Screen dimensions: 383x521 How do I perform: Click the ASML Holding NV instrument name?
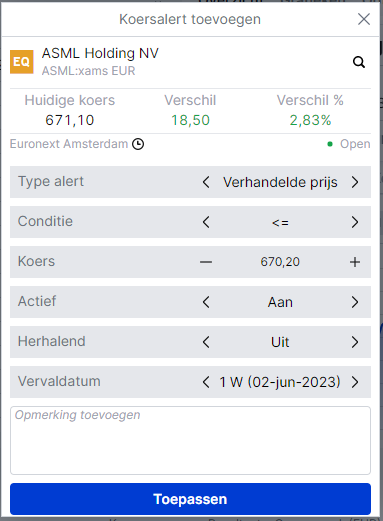(x=100, y=53)
